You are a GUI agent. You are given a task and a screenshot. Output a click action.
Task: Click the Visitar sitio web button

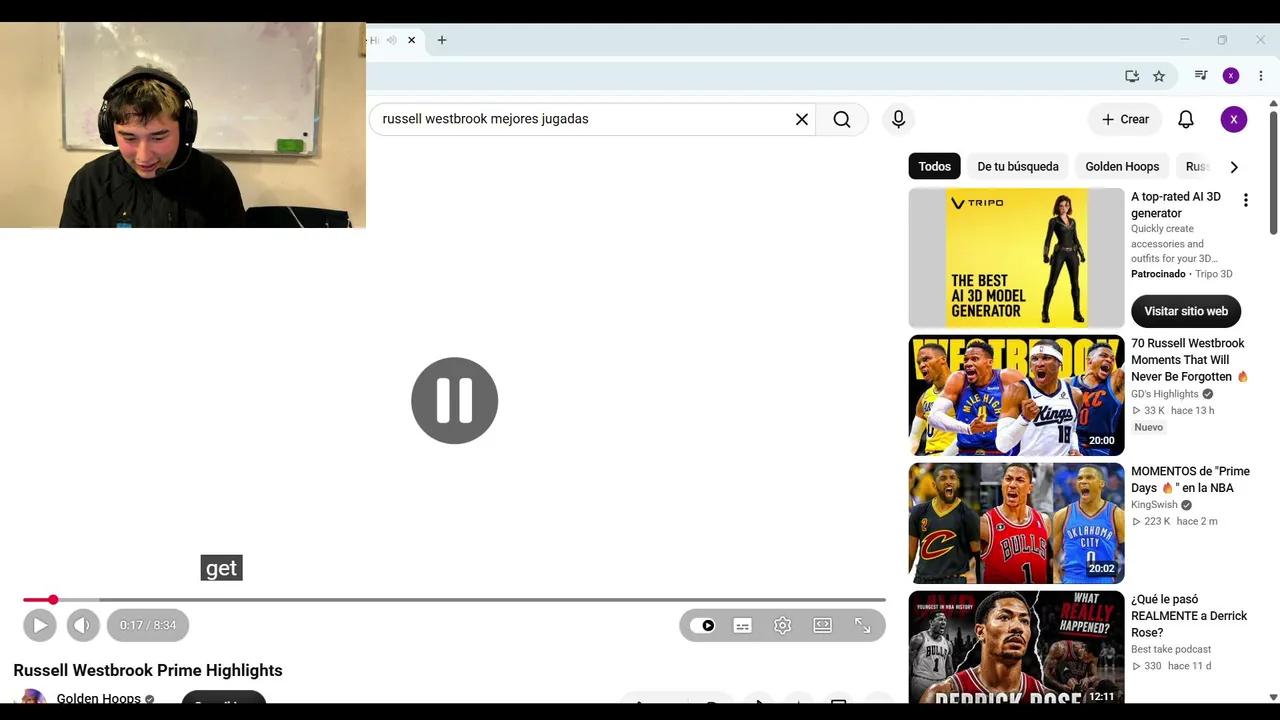click(1186, 311)
